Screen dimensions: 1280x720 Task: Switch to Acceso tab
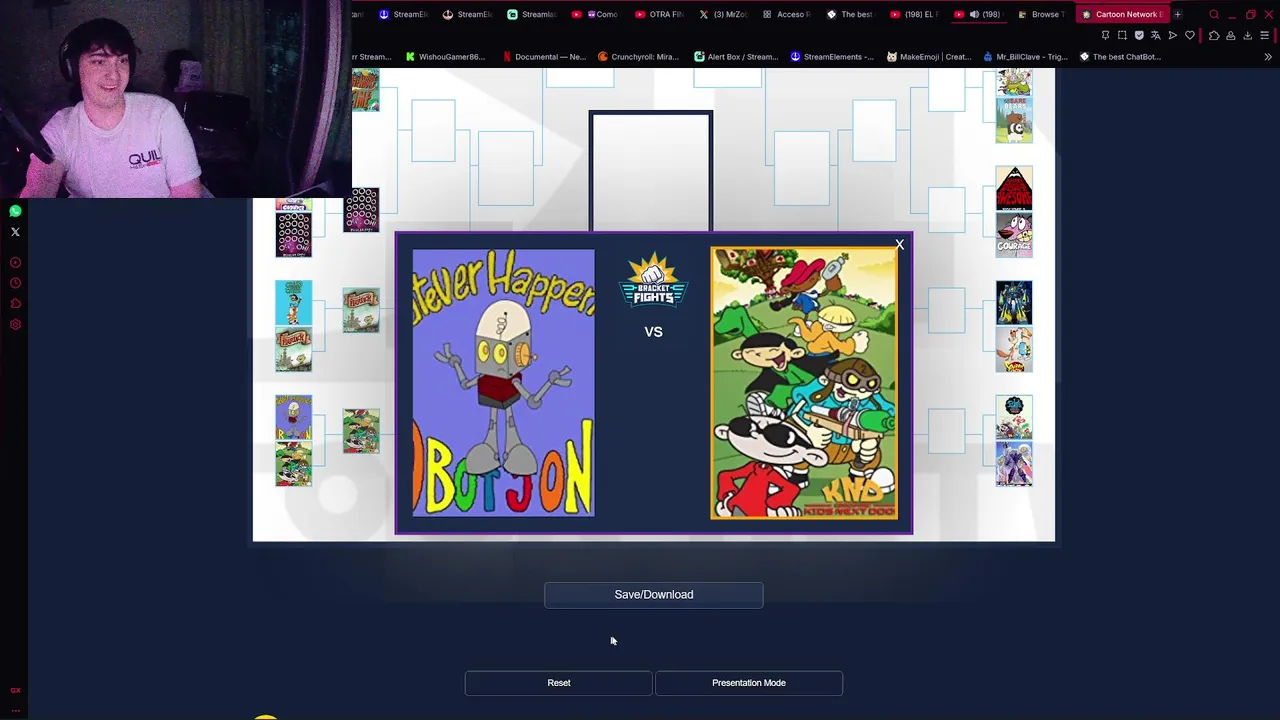coord(788,14)
